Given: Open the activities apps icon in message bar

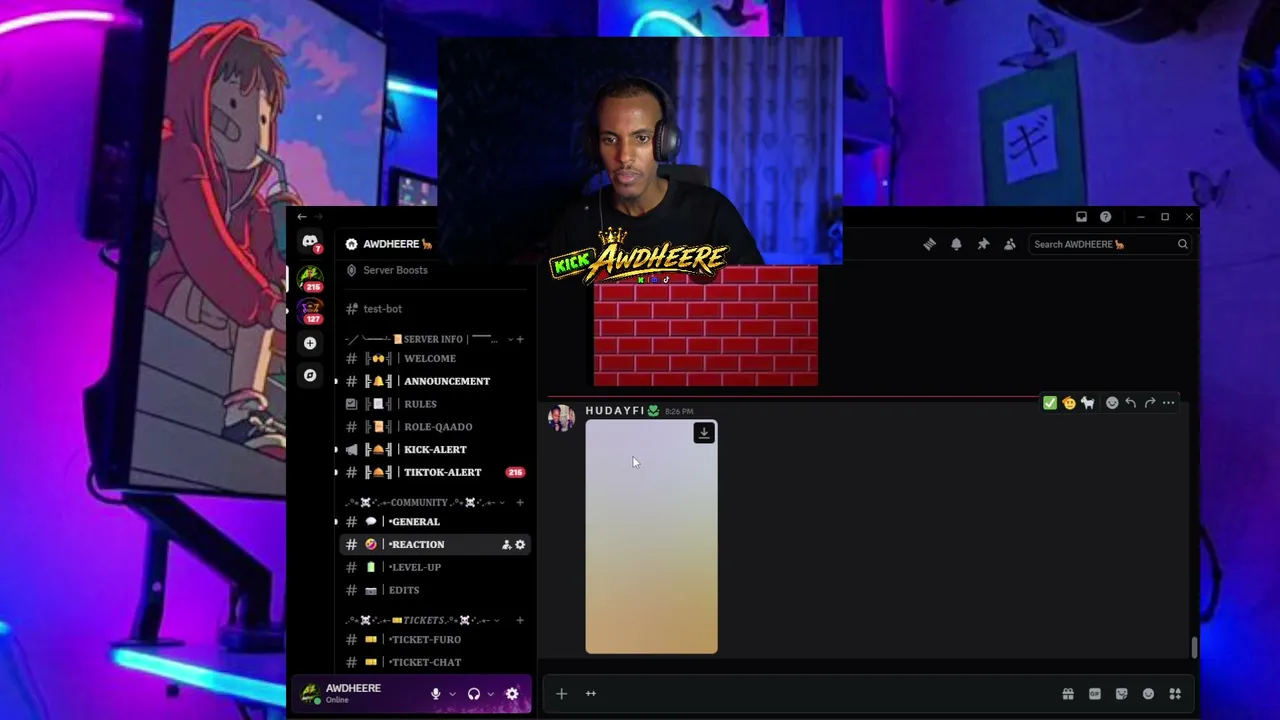Looking at the screenshot, I should click(1175, 694).
